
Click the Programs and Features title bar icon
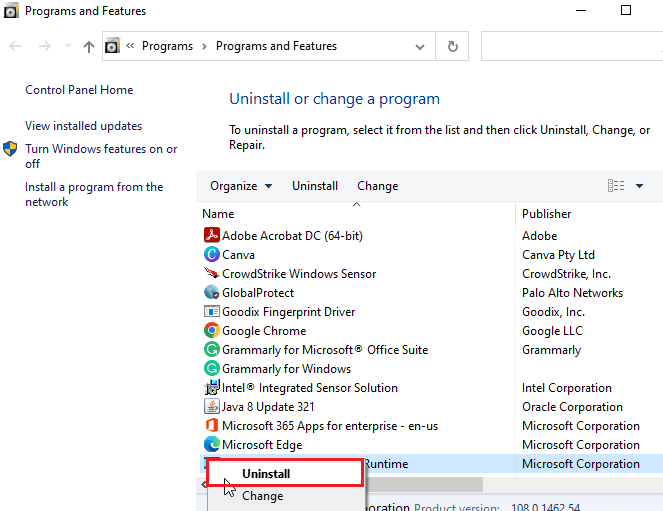(11, 11)
